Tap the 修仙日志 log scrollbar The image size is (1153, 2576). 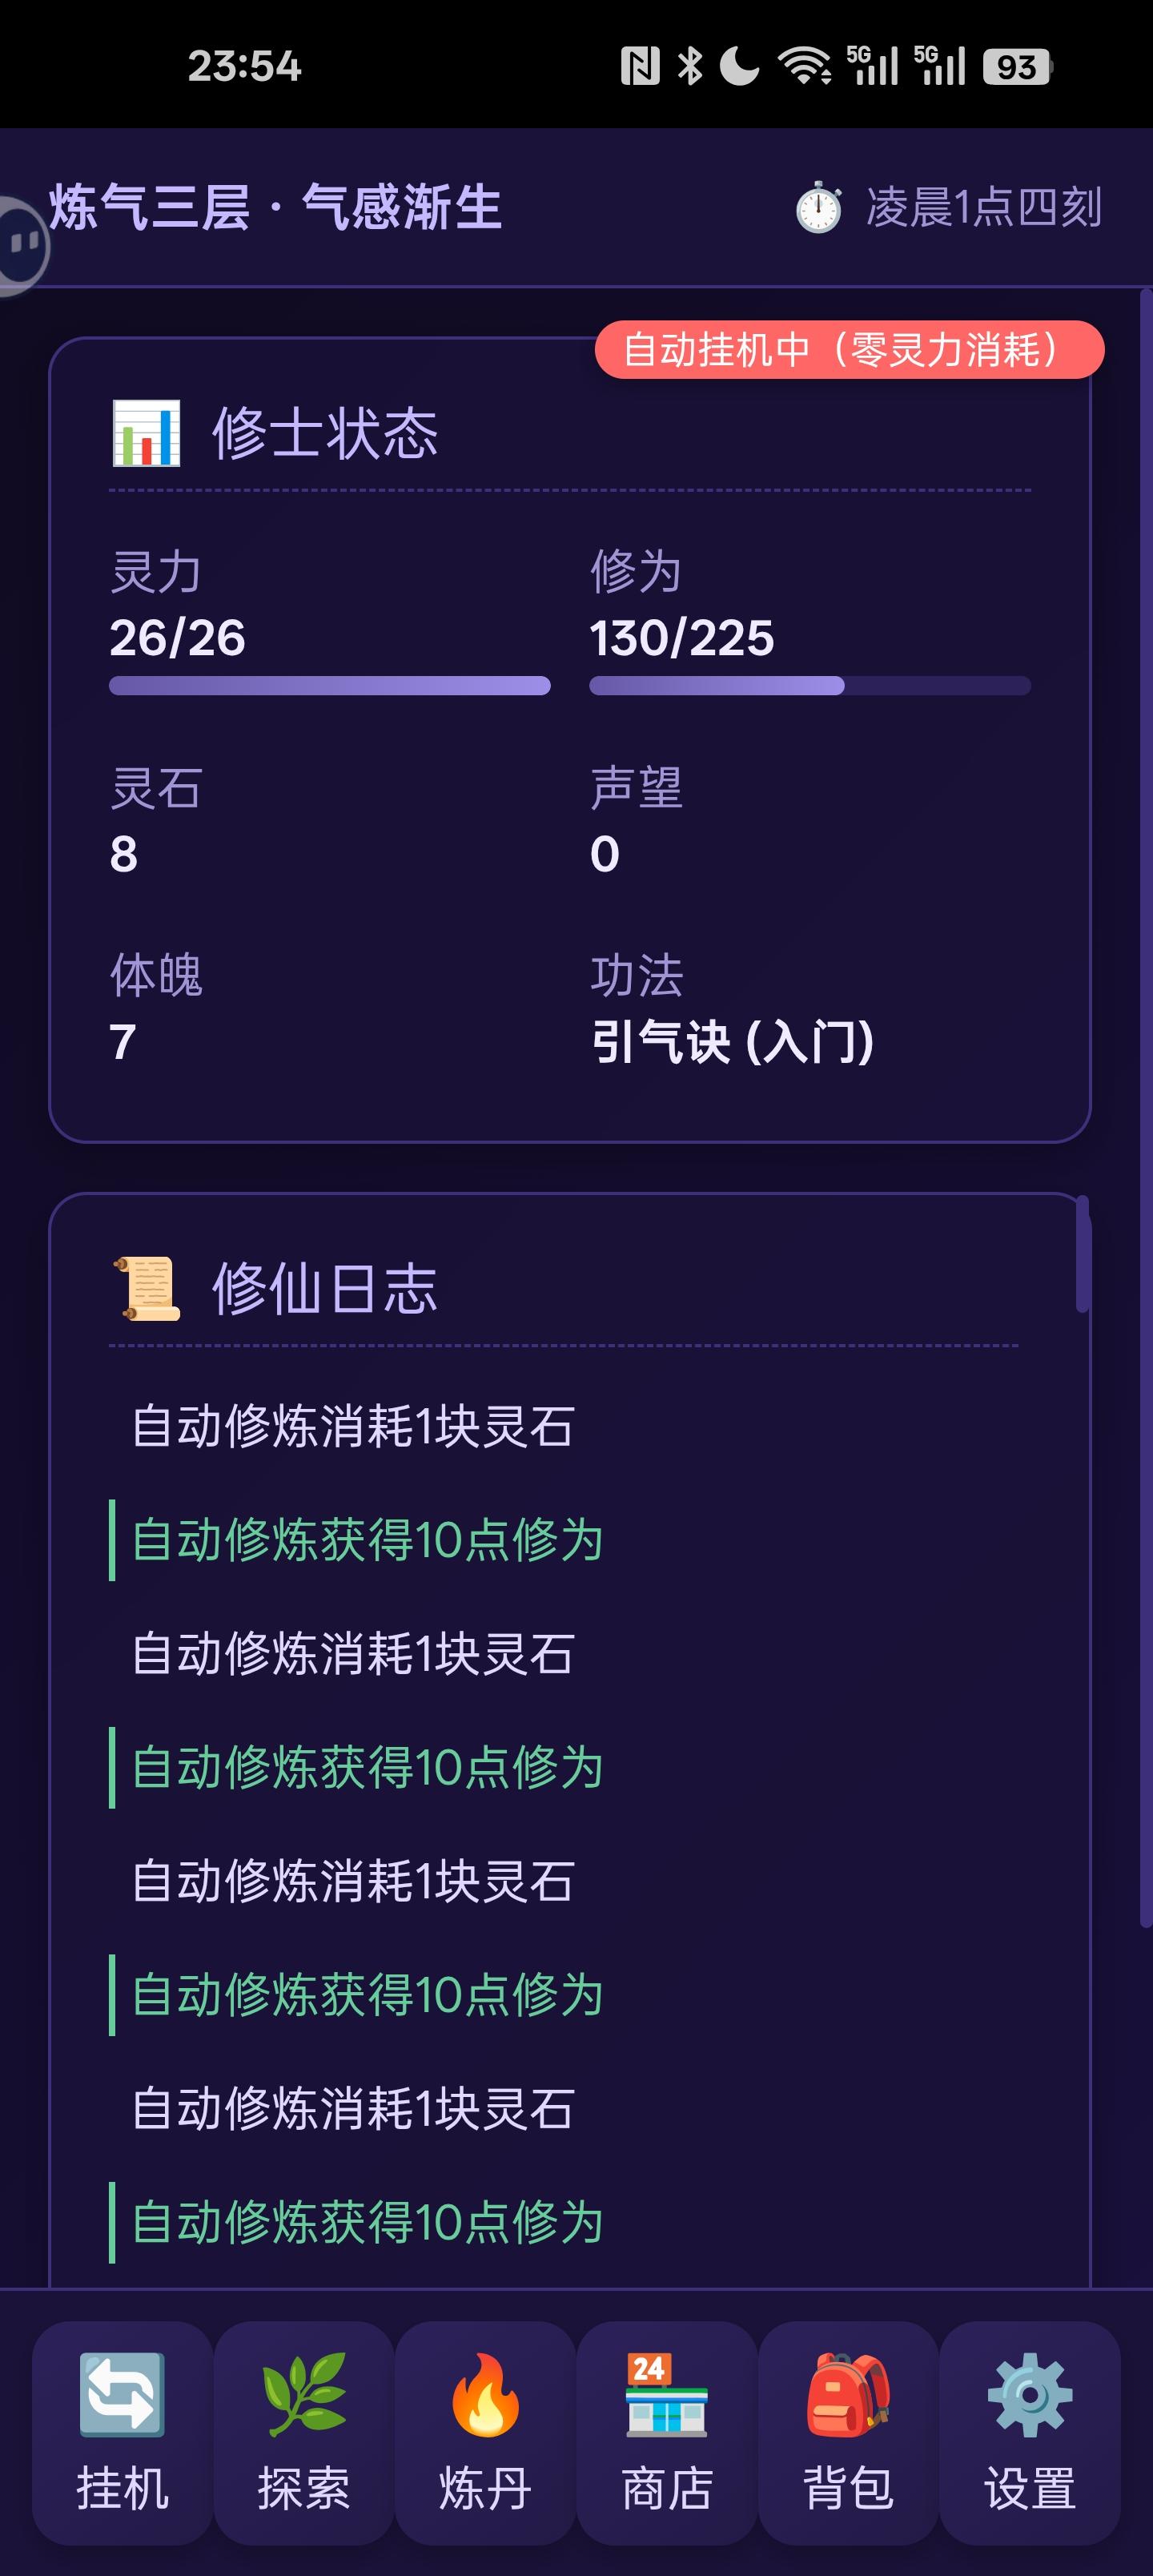click(x=1082, y=1255)
